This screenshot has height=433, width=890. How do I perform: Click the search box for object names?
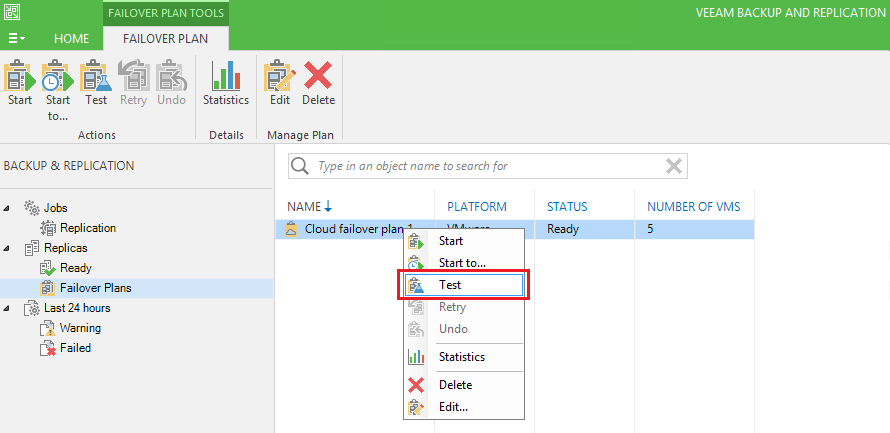(488, 166)
